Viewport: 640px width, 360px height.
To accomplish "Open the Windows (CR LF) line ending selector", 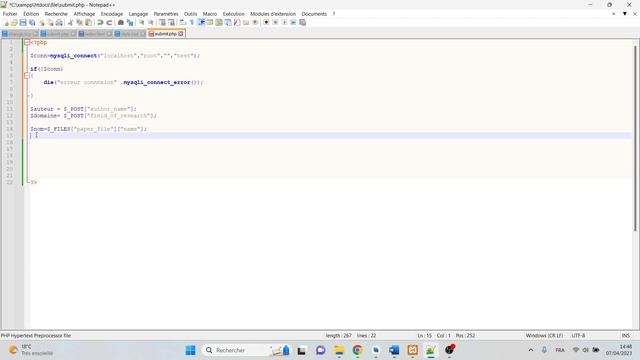I will click(x=544, y=336).
